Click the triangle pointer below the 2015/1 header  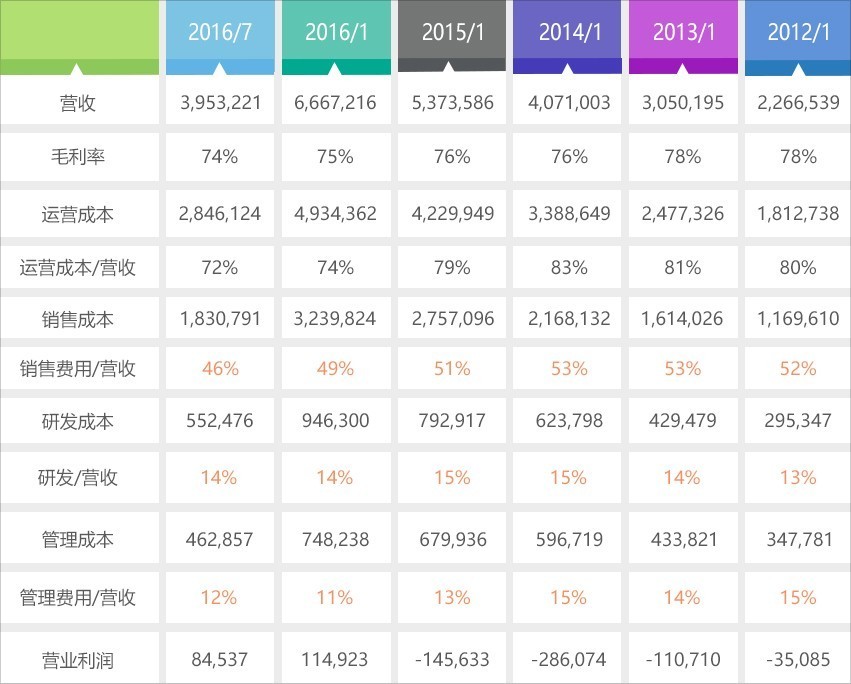451,69
